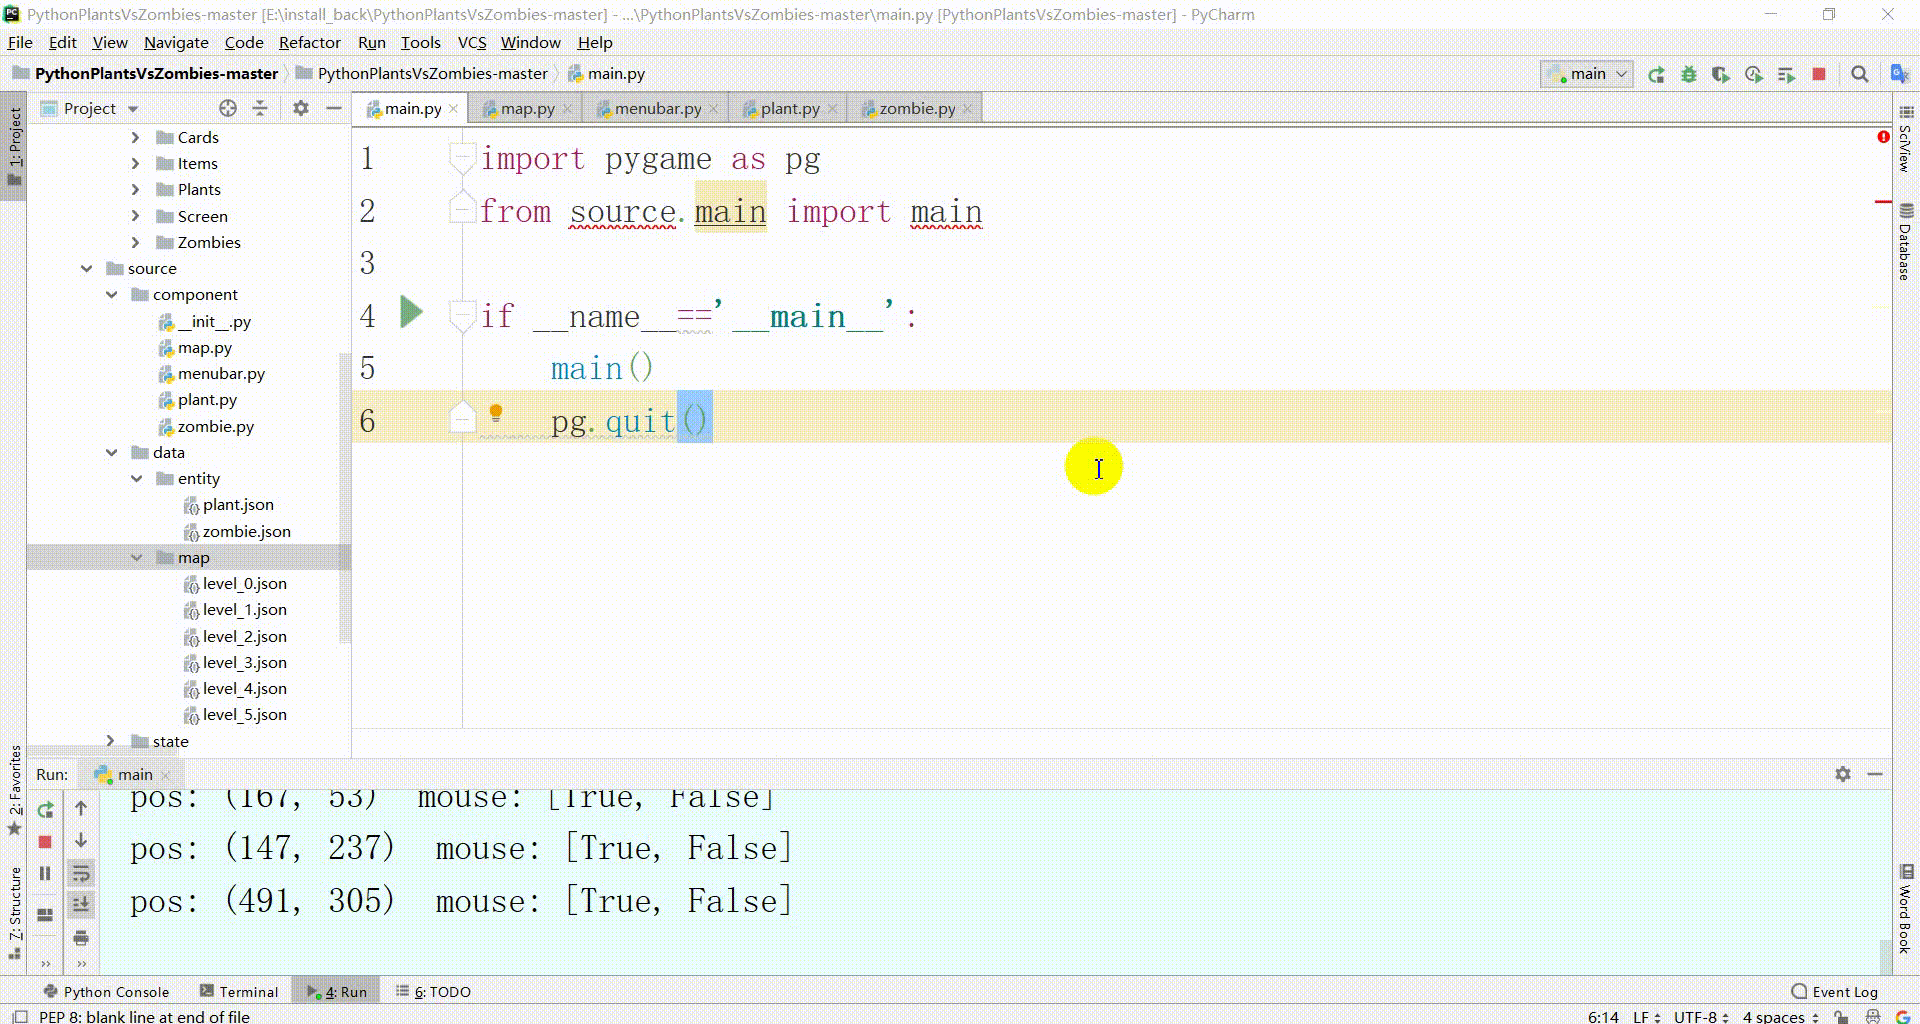
Task: Open the VCS menu
Action: pyautogui.click(x=471, y=42)
